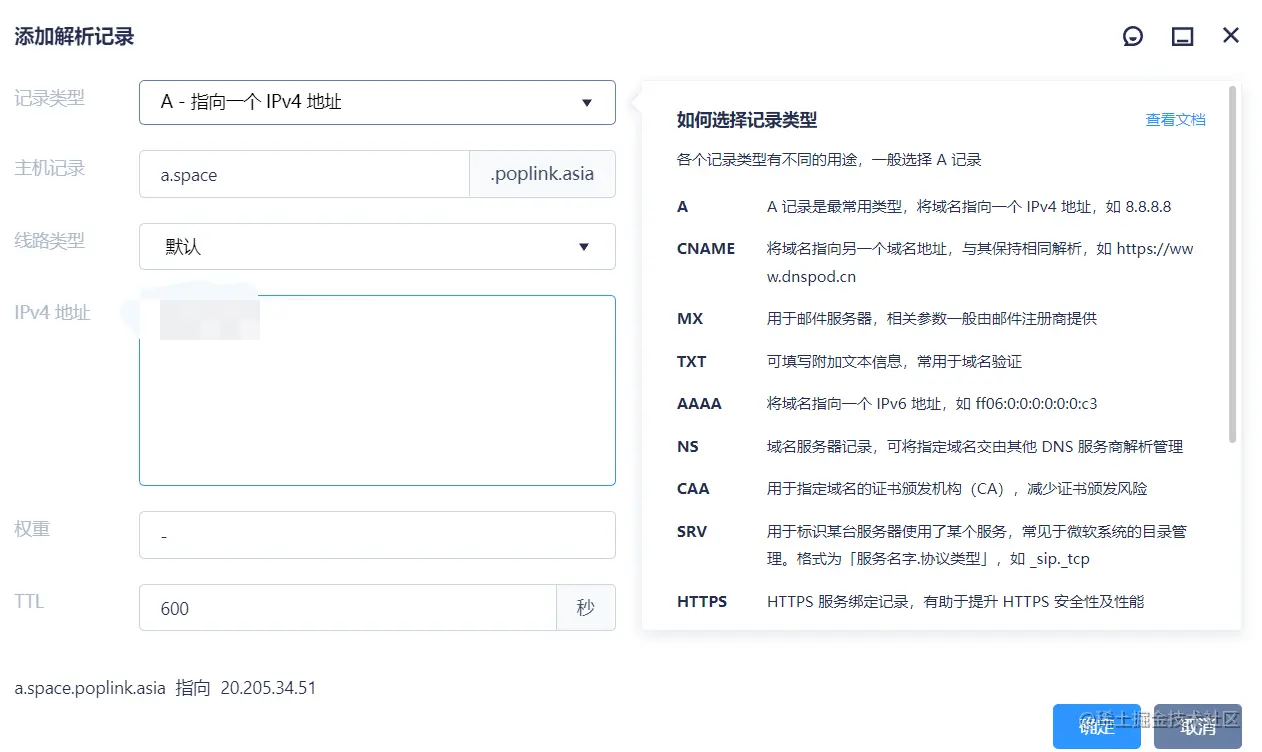Click the NS record type entry
The image size is (1262, 752).
688,447
